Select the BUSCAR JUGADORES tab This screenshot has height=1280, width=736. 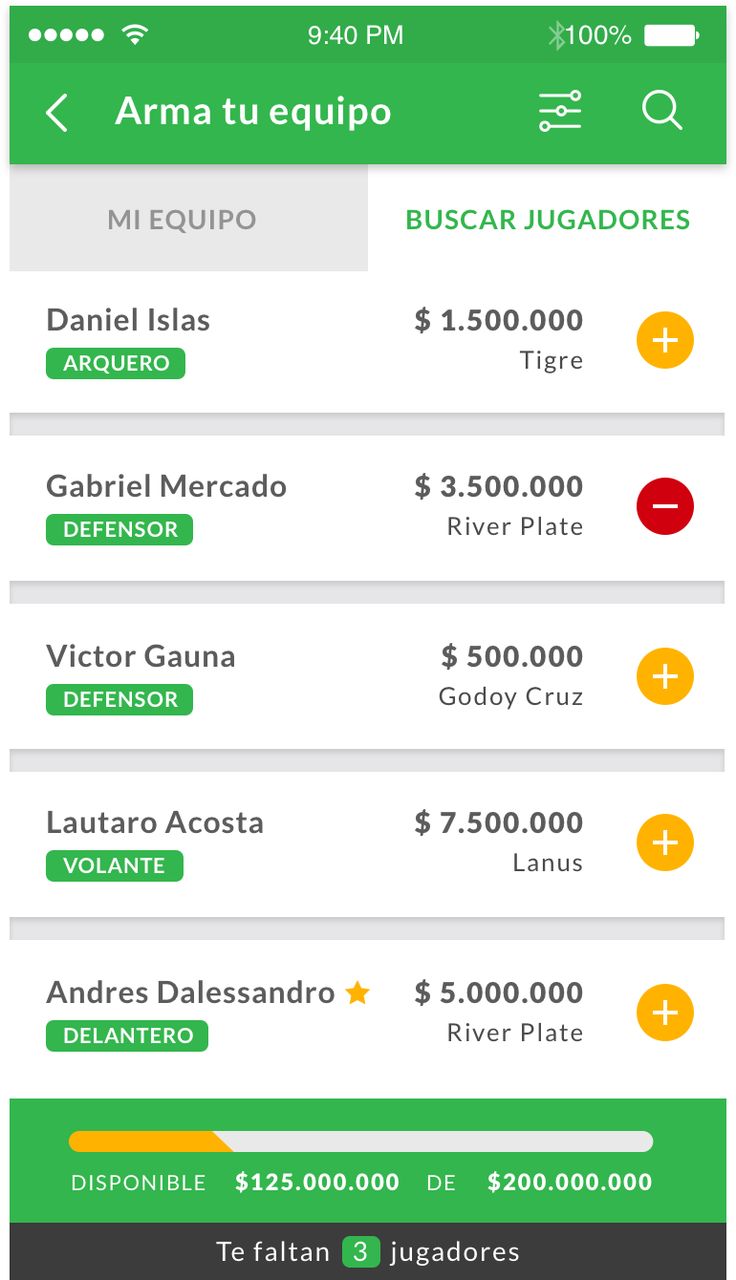point(547,218)
